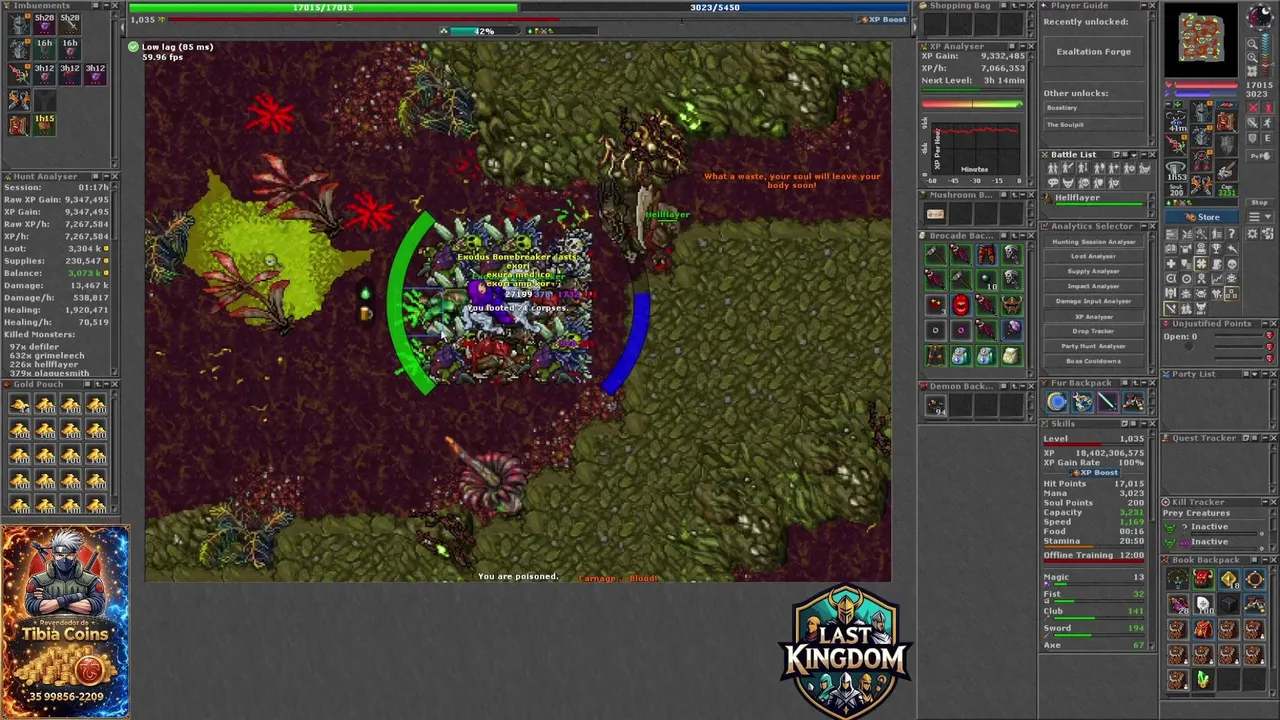Toggle the running-figure chase mode
Viewport: 1280px width, 720px height.
point(1267,123)
